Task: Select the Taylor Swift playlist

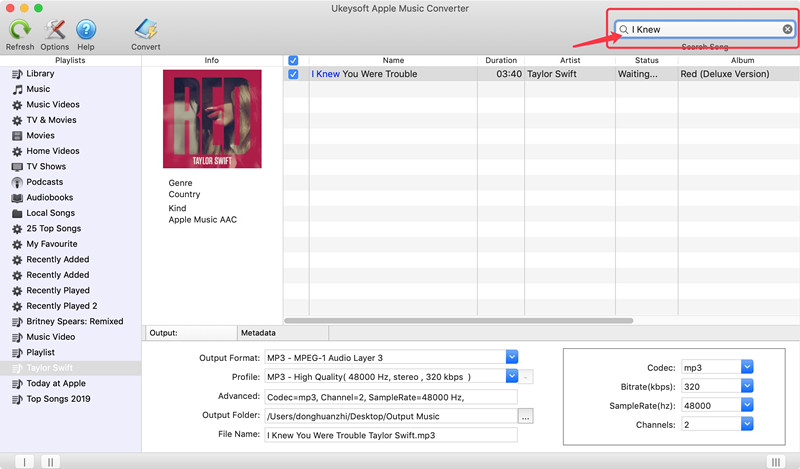Action: pos(49,368)
